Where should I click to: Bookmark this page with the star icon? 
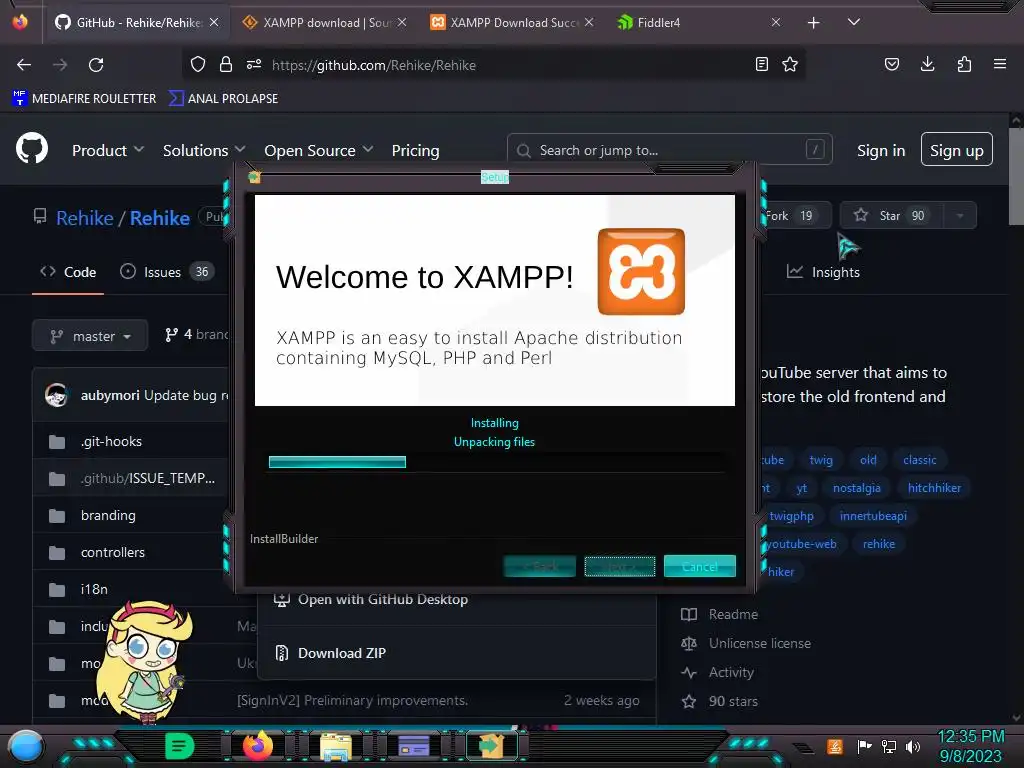coord(790,64)
